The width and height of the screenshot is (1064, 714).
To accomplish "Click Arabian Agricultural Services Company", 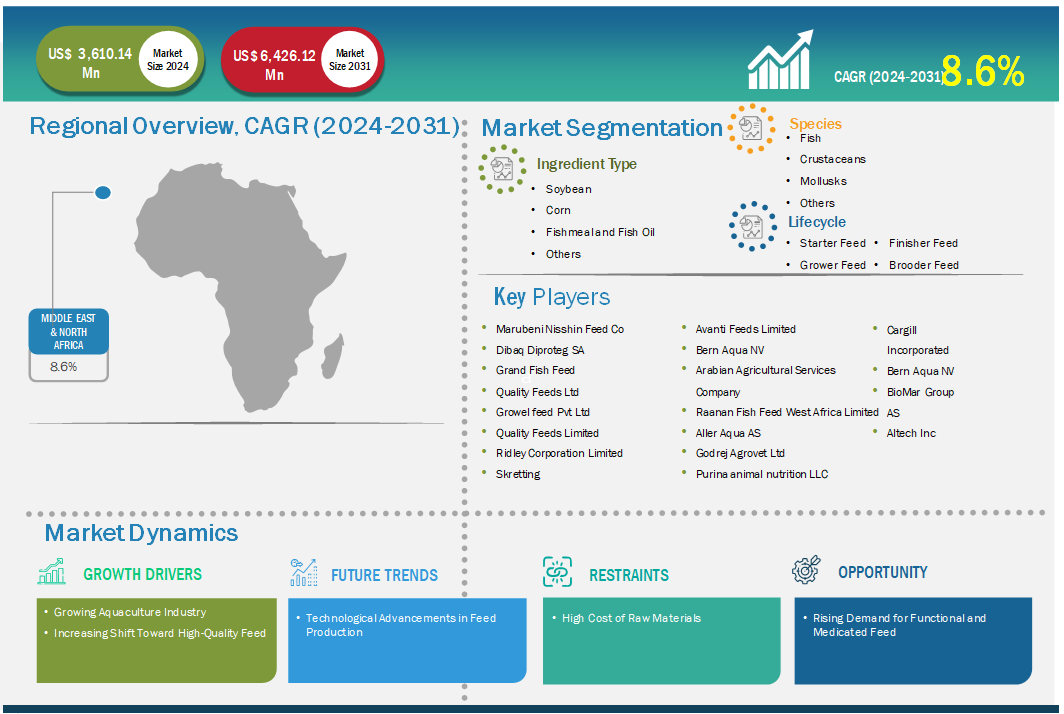I will click(x=765, y=381).
